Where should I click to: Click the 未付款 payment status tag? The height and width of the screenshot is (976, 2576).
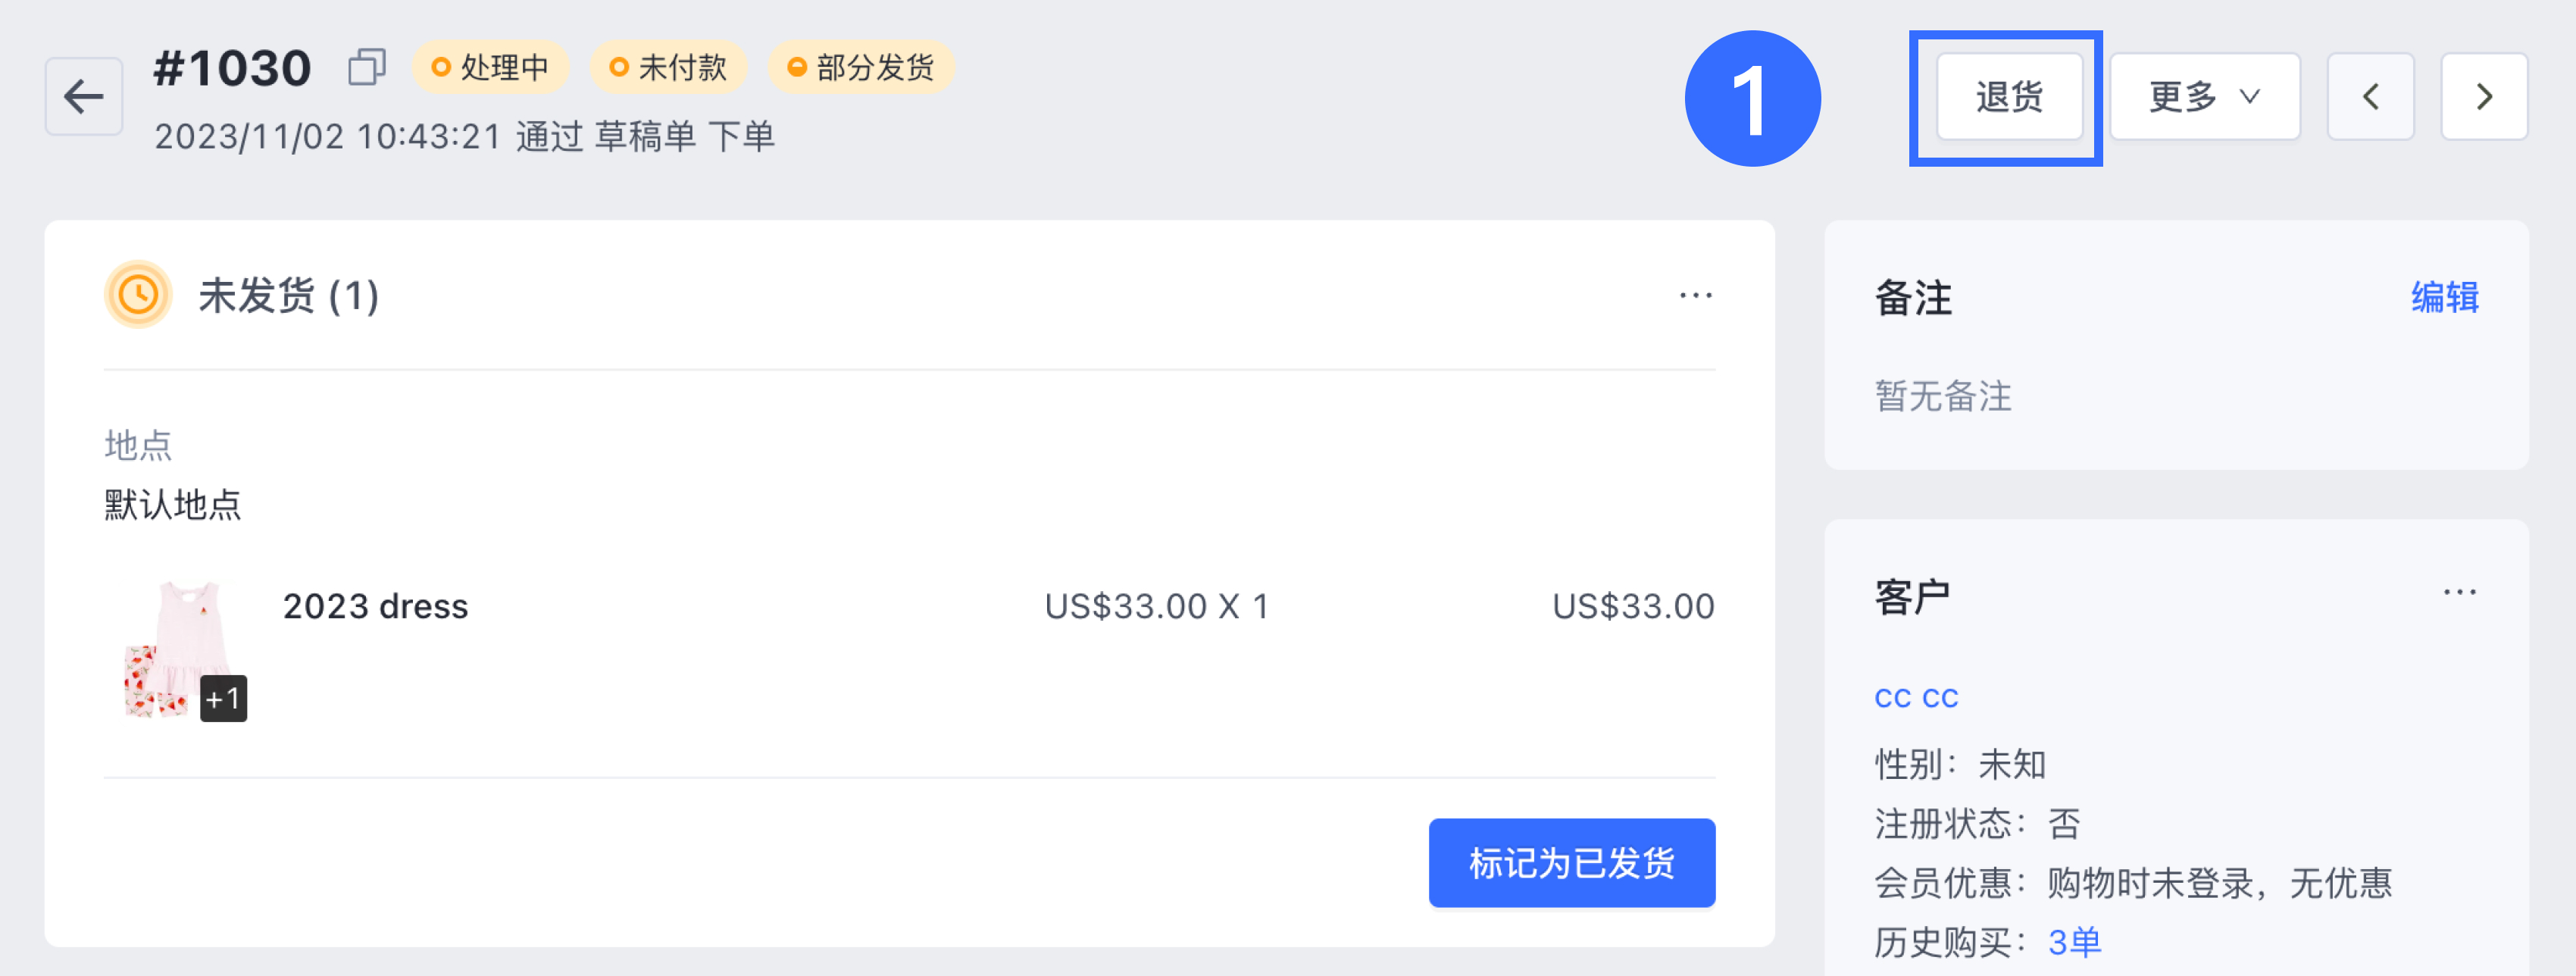[668, 67]
